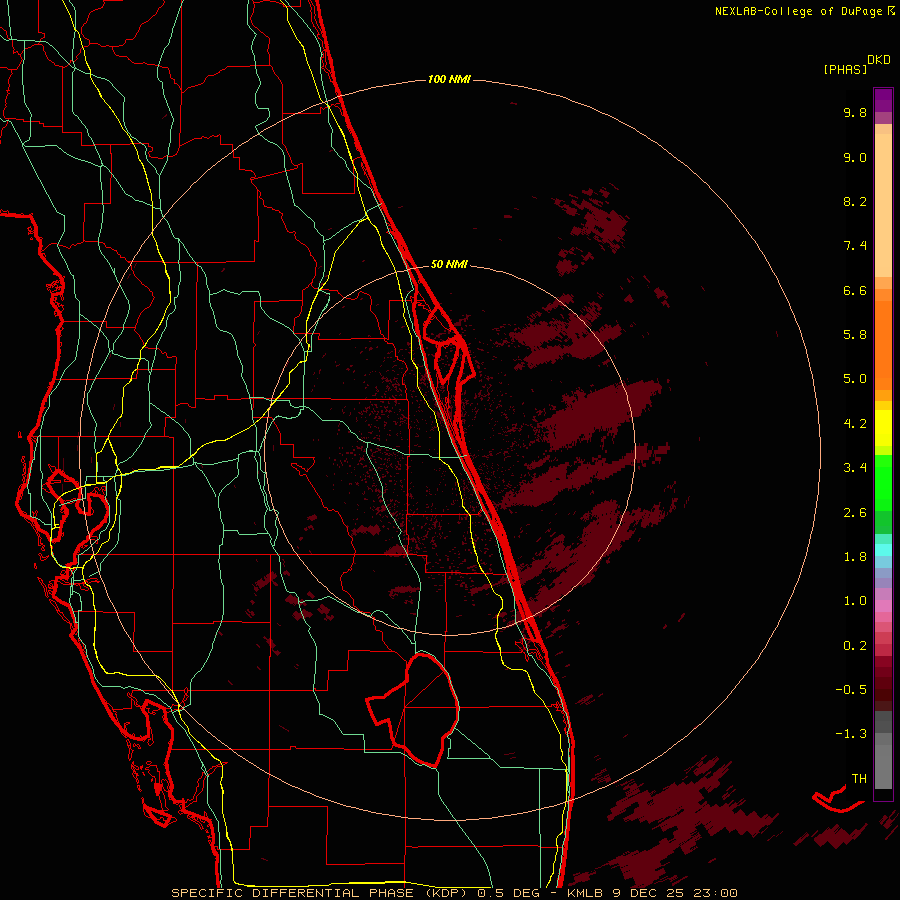This screenshot has height=900, width=900.
Task: Click the bright green segment of color bar
Action: 883,482
